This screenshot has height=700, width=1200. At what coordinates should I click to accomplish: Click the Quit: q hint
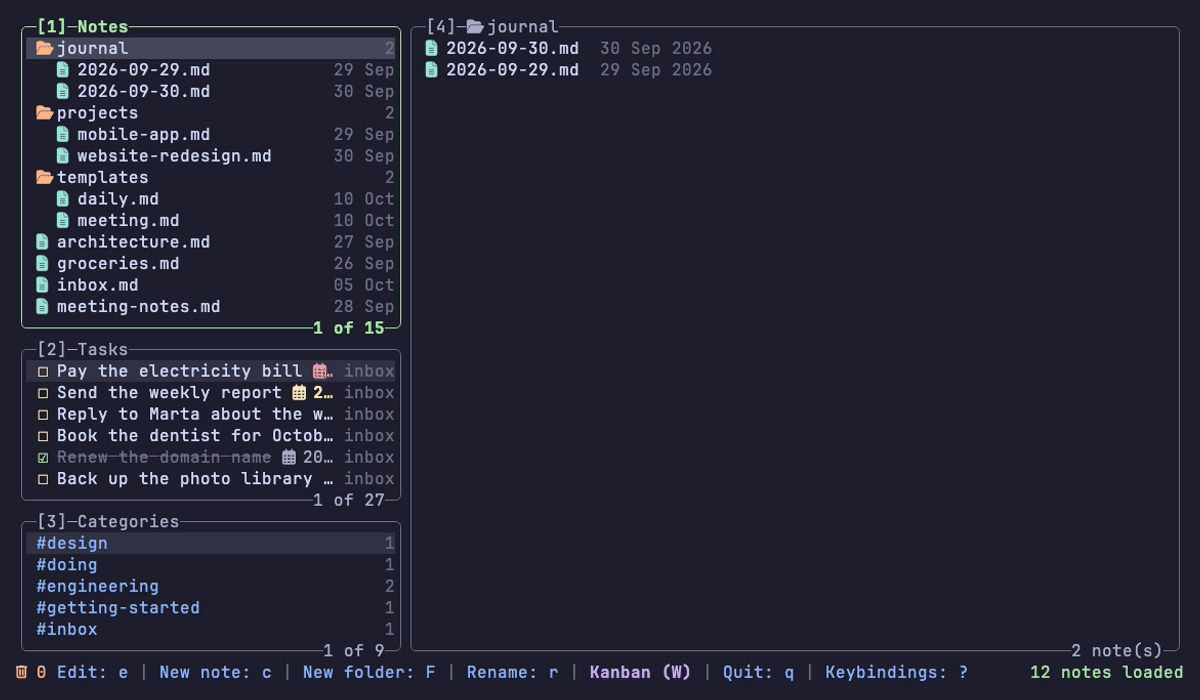(x=759, y=672)
